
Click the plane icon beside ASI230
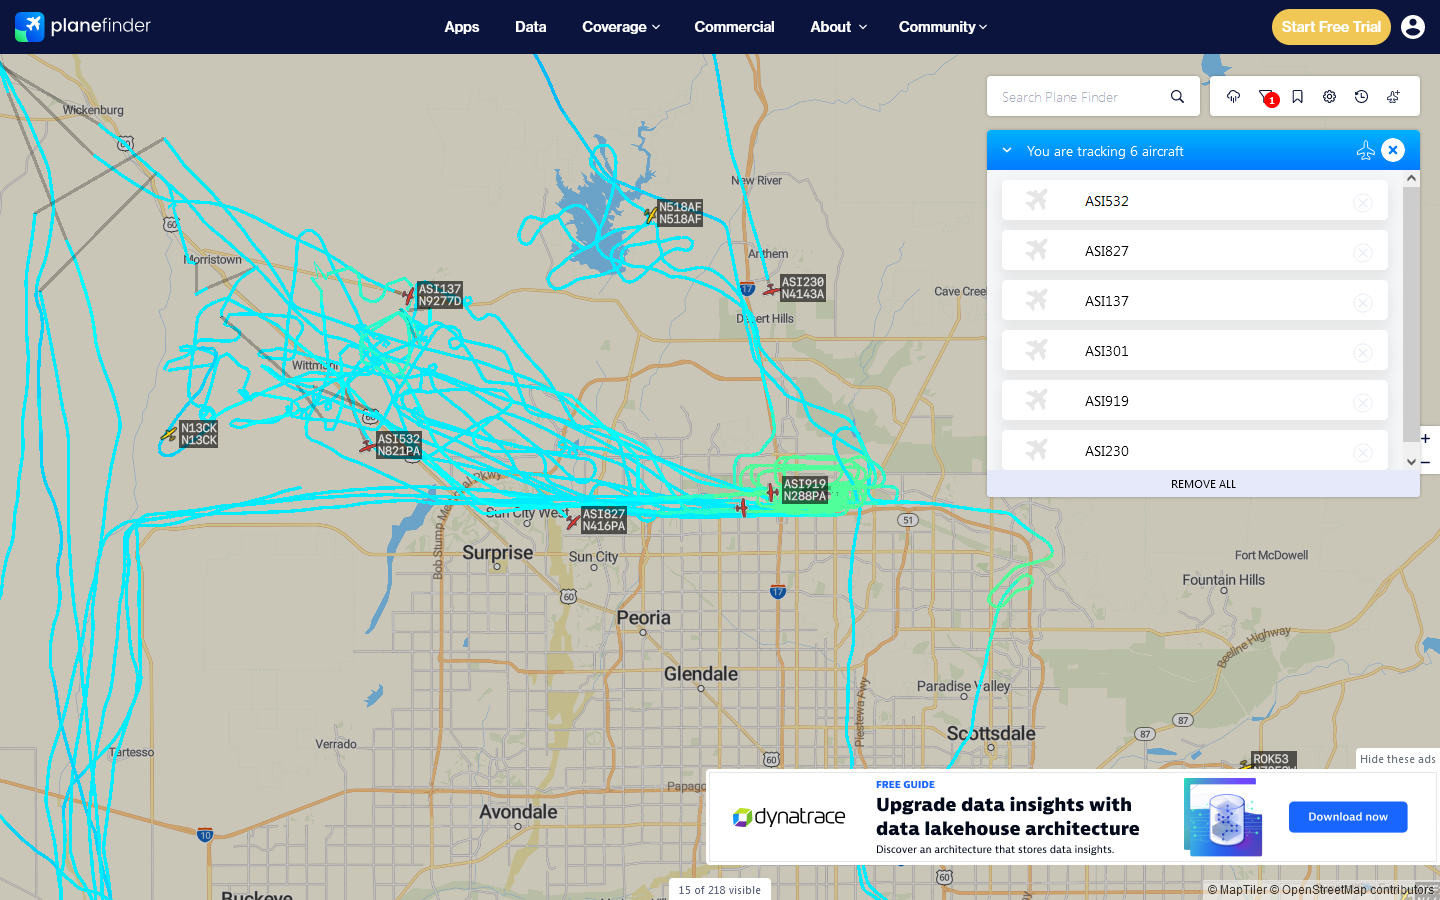coord(1037,450)
